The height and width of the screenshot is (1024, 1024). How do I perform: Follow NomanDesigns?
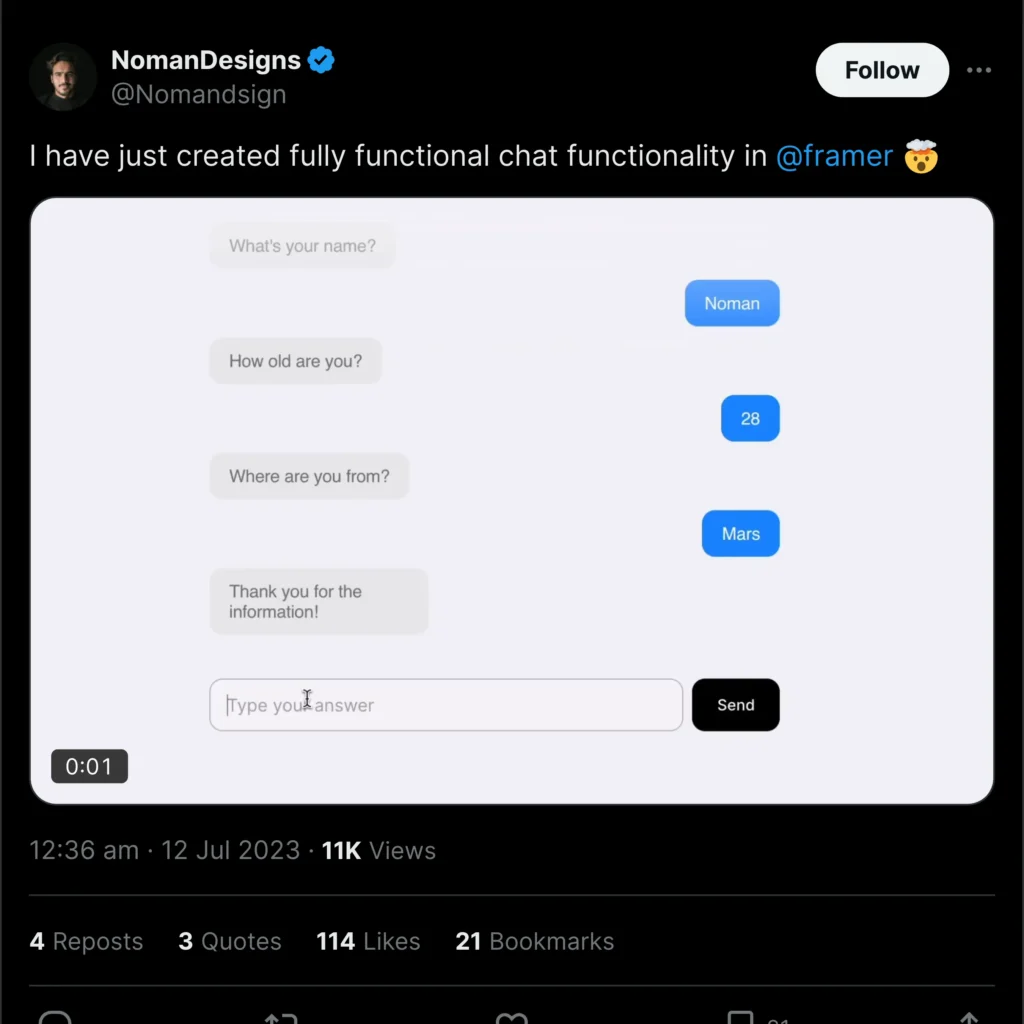(882, 70)
